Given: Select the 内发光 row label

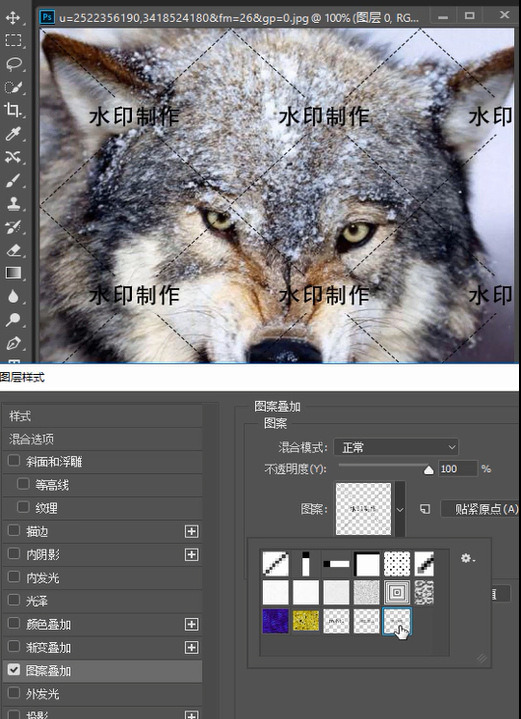Looking at the screenshot, I should click(43, 578).
